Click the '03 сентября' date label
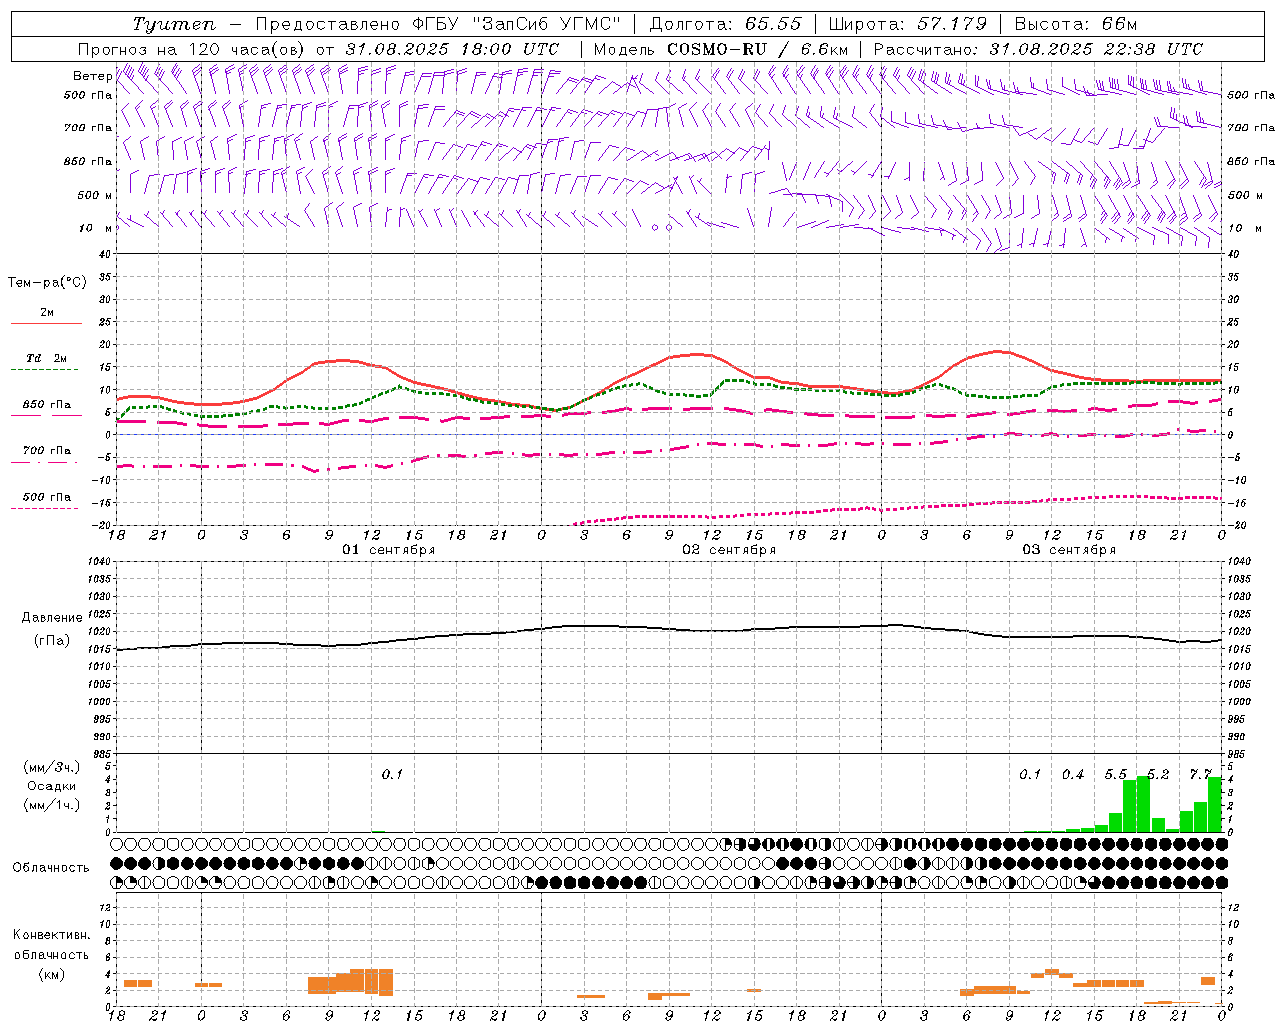1280x1024 pixels. (x=1069, y=550)
